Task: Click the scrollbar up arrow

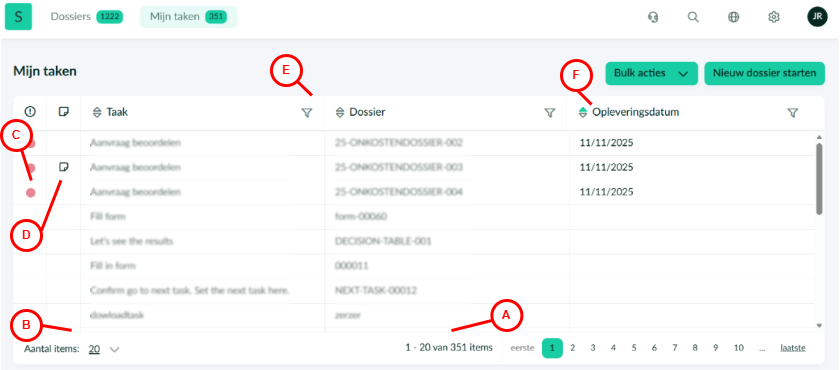Action: tap(819, 137)
